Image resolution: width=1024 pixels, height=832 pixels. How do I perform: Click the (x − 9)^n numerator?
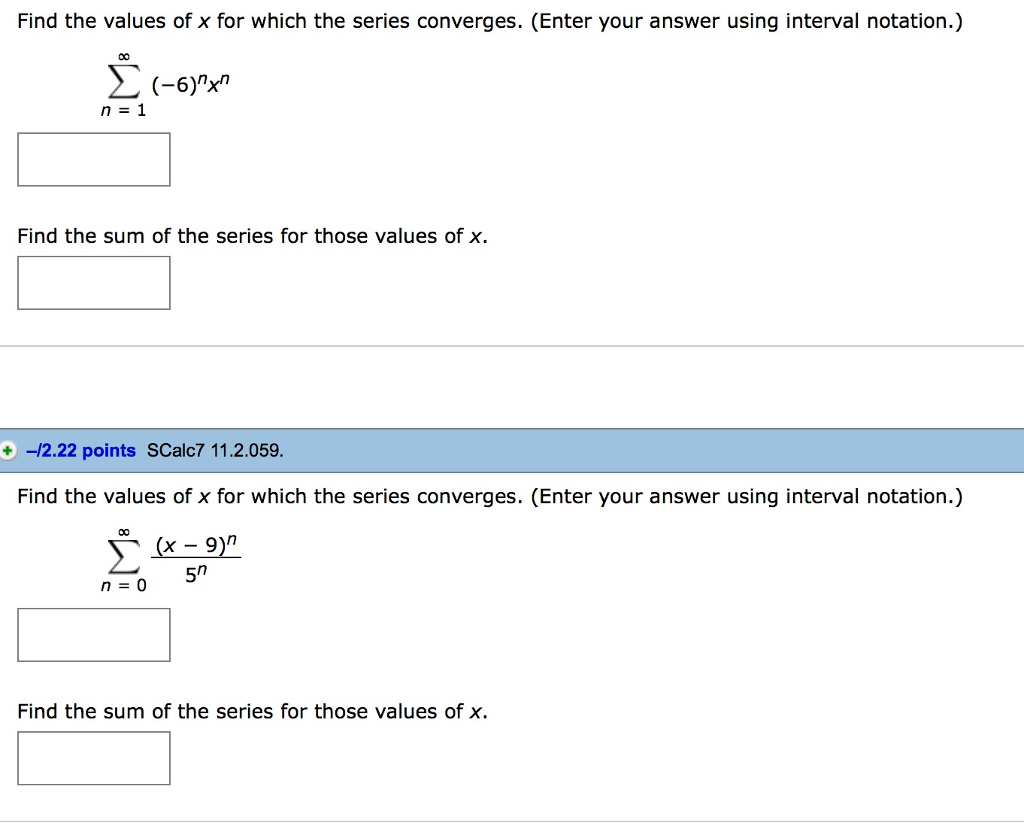pyautogui.click(x=197, y=547)
